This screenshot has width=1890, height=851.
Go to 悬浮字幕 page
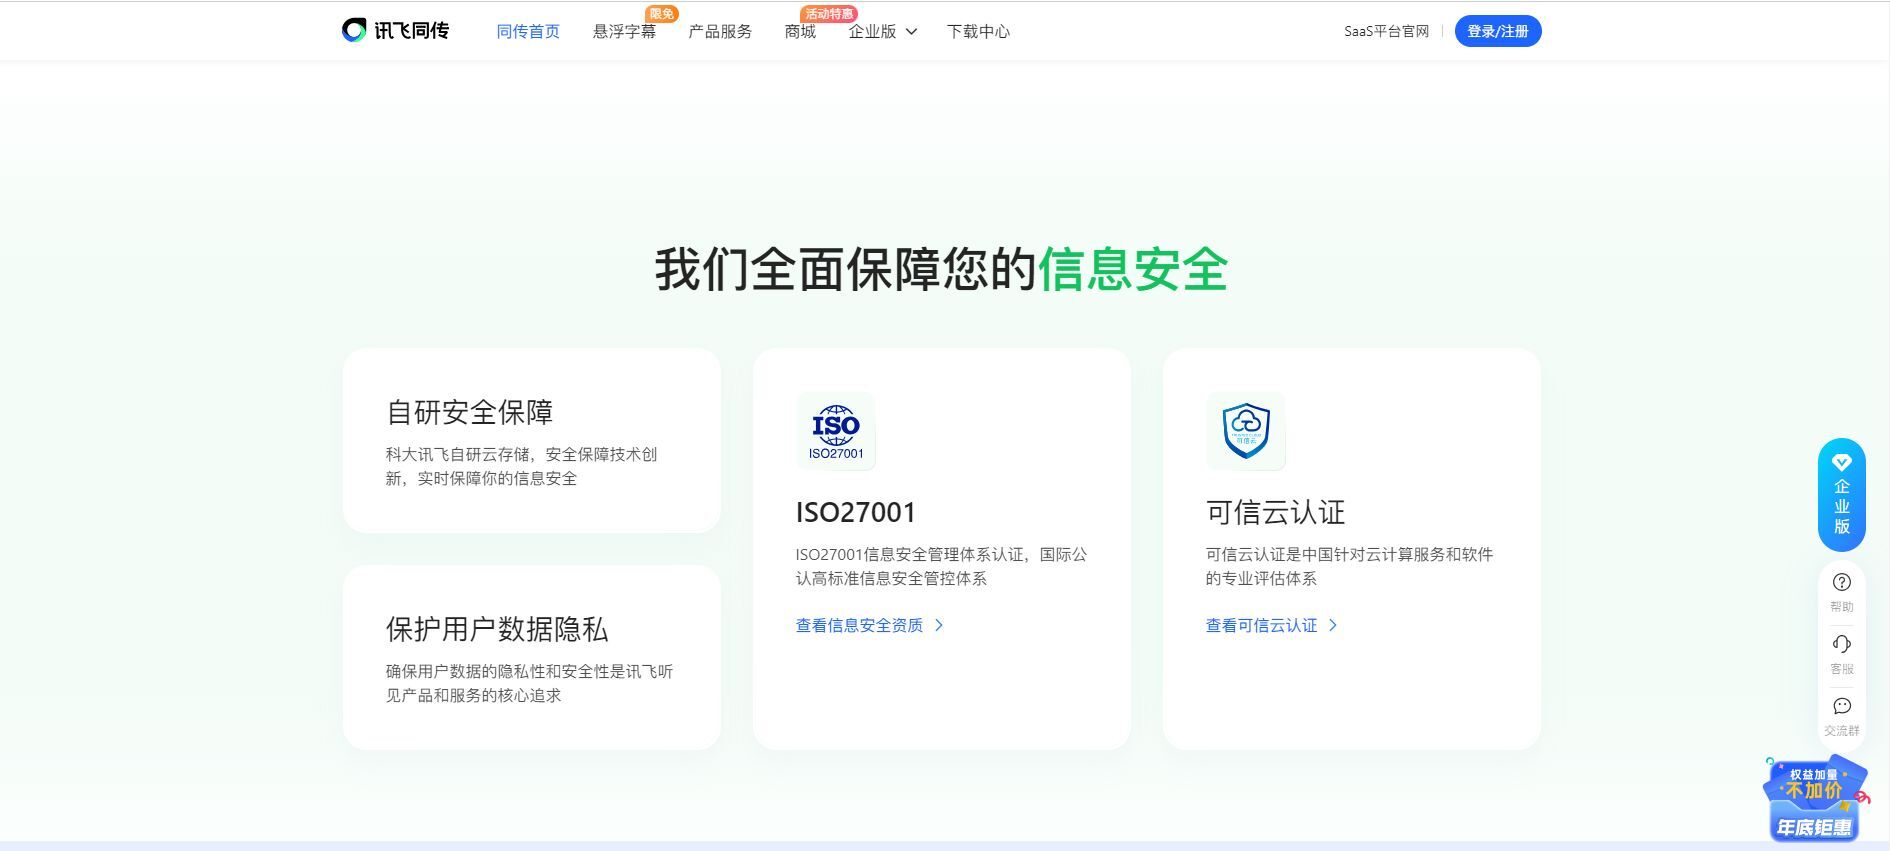pos(624,32)
